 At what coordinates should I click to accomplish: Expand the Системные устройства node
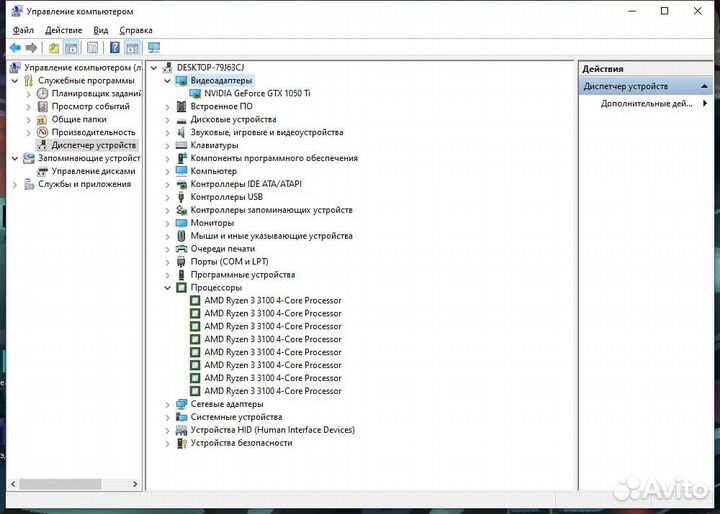pos(168,417)
